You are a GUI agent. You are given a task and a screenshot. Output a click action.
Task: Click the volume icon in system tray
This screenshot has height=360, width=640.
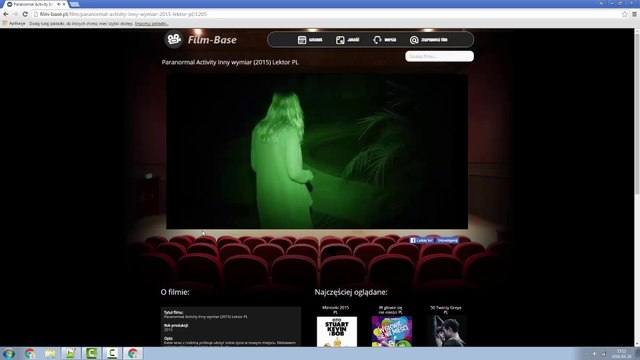[595, 354]
